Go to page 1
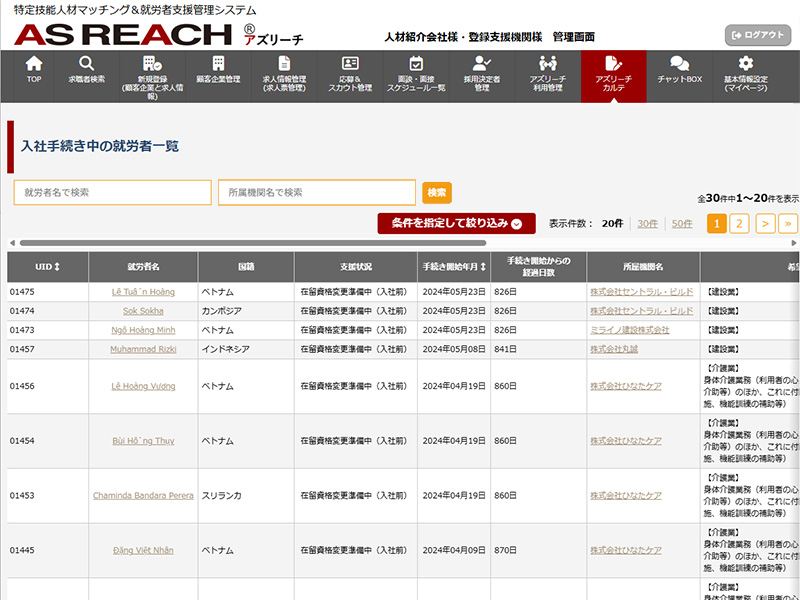 tap(716, 223)
